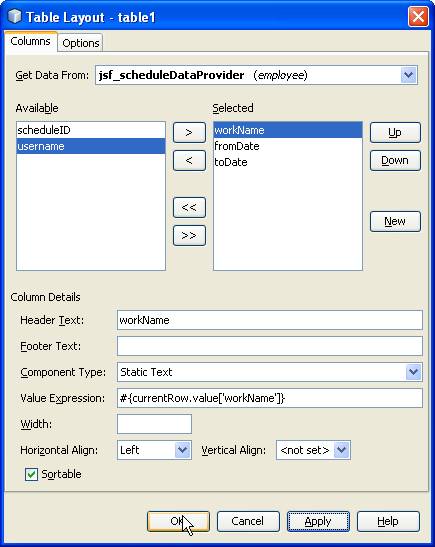Toggle the Sortable checkbox
This screenshot has height=547, width=435.
(x=31, y=474)
